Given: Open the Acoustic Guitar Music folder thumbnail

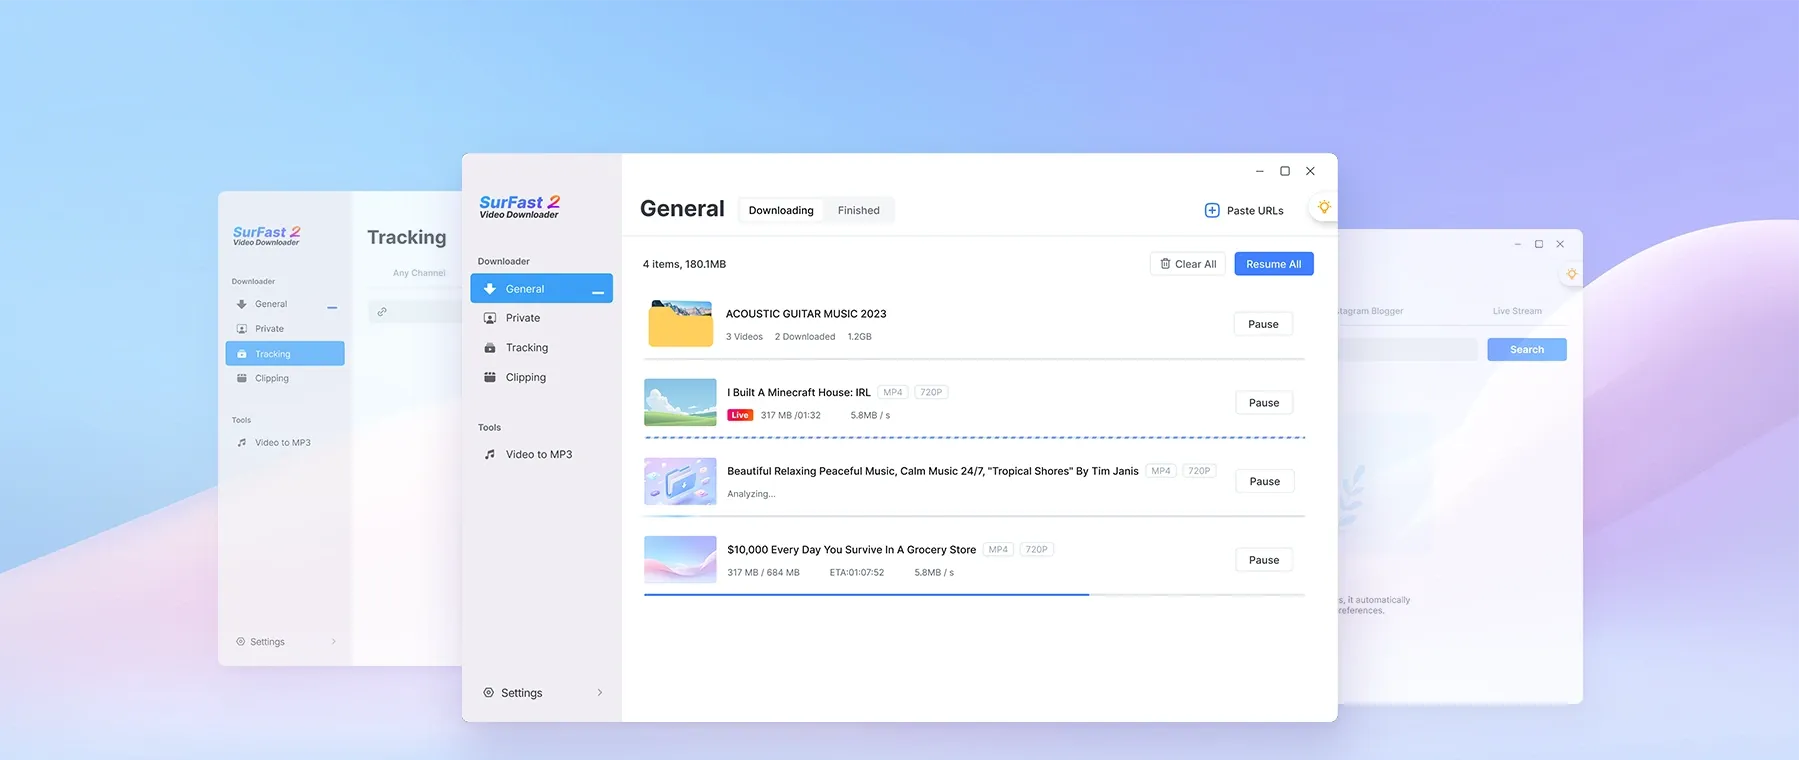Looking at the screenshot, I should pyautogui.click(x=680, y=324).
